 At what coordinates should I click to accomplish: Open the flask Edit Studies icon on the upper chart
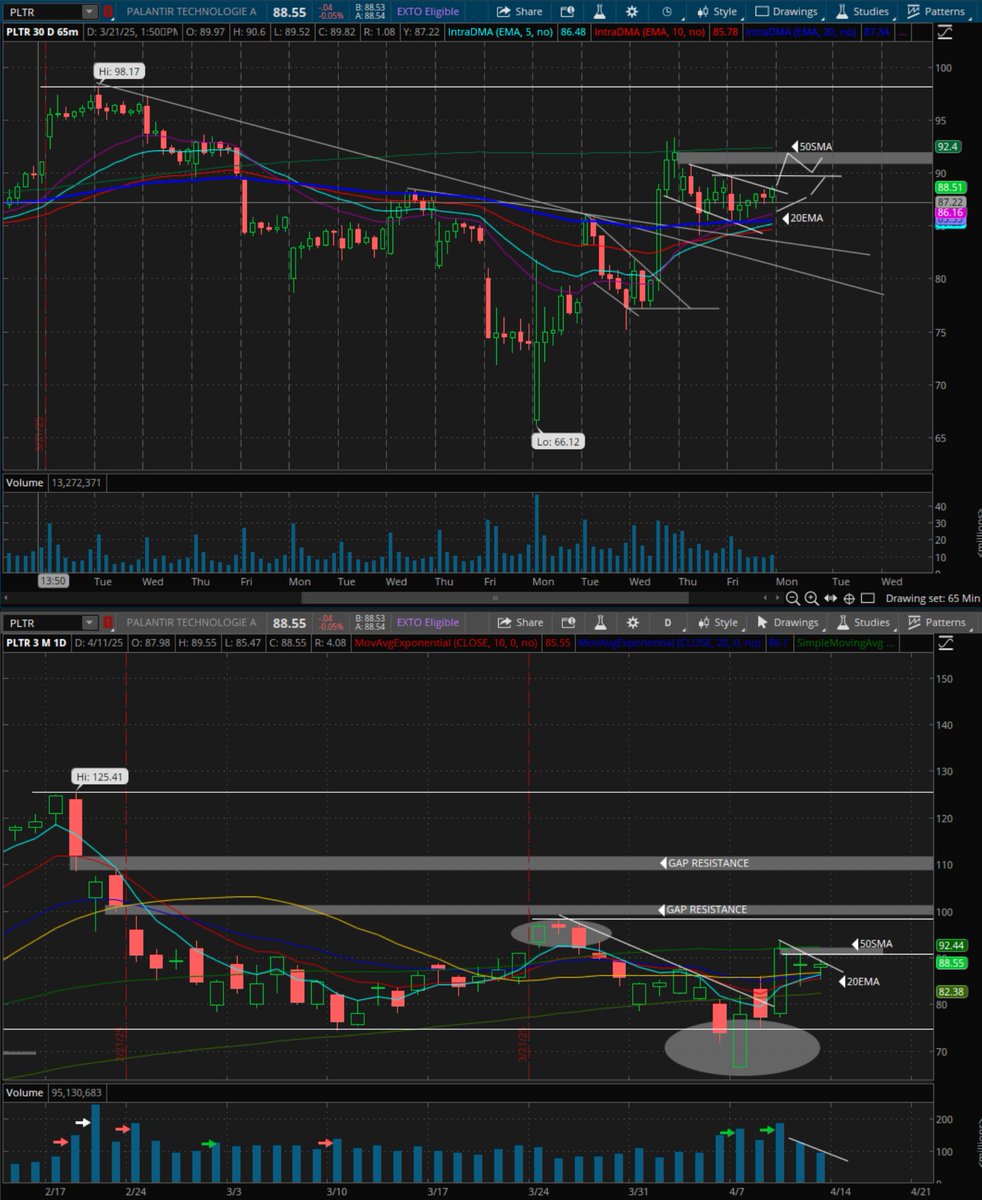[x=599, y=12]
